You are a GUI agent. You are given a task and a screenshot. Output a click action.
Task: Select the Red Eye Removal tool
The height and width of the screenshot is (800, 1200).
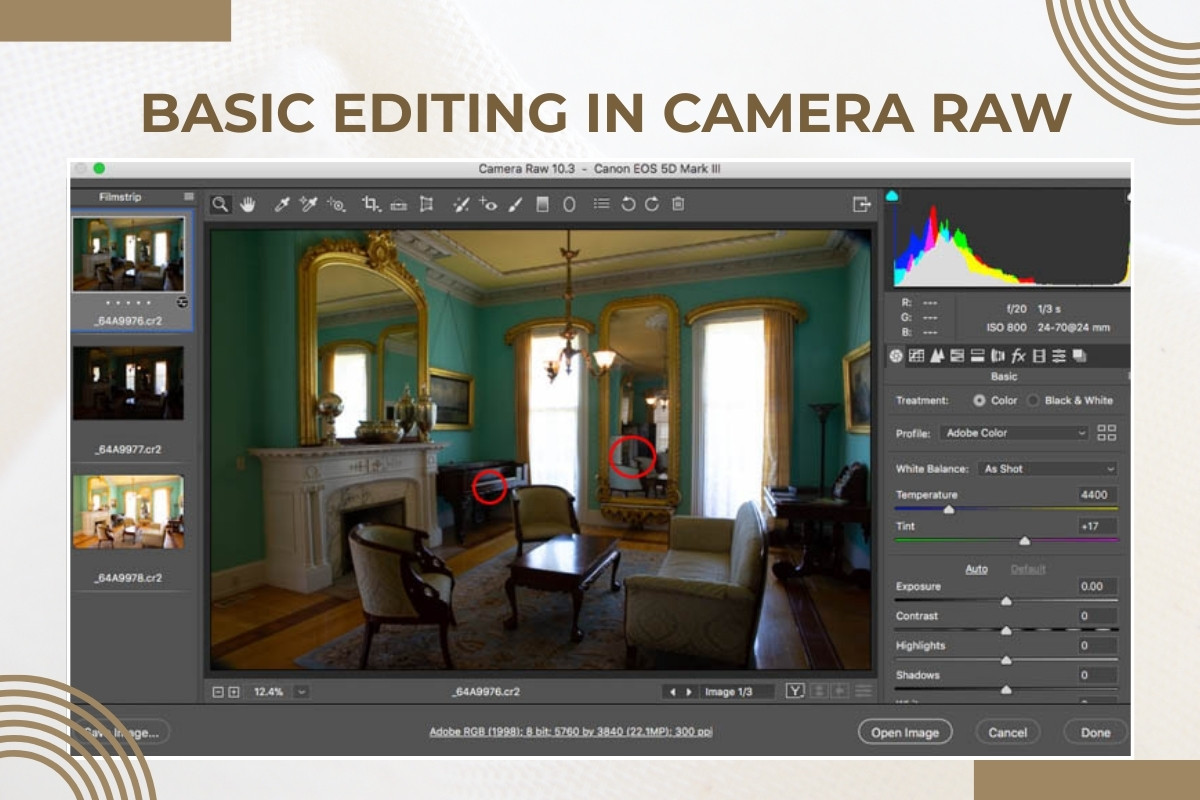tap(488, 204)
